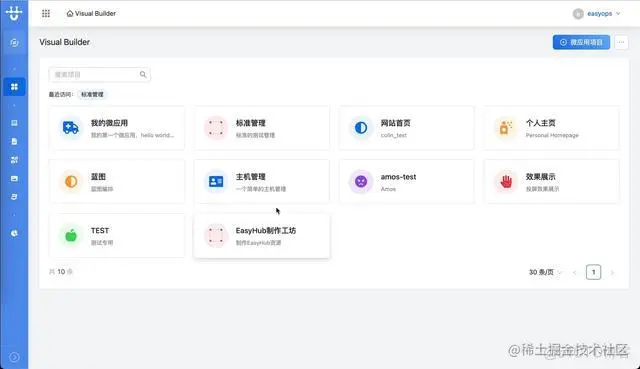Open the 我的微应用 project title
Image resolution: width=640 pixels, height=369 pixels.
point(109,123)
